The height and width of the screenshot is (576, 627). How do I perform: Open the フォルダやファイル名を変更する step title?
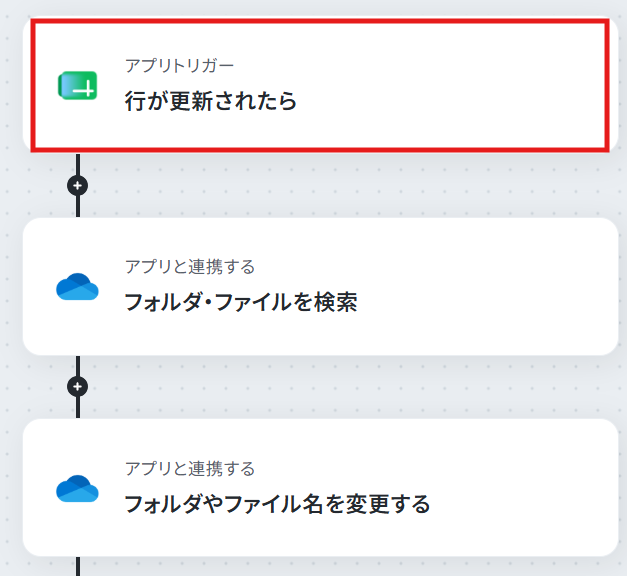278,504
